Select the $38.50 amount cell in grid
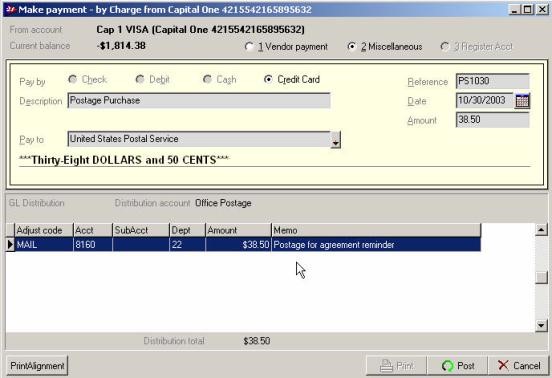The image size is (552, 378). (x=238, y=245)
